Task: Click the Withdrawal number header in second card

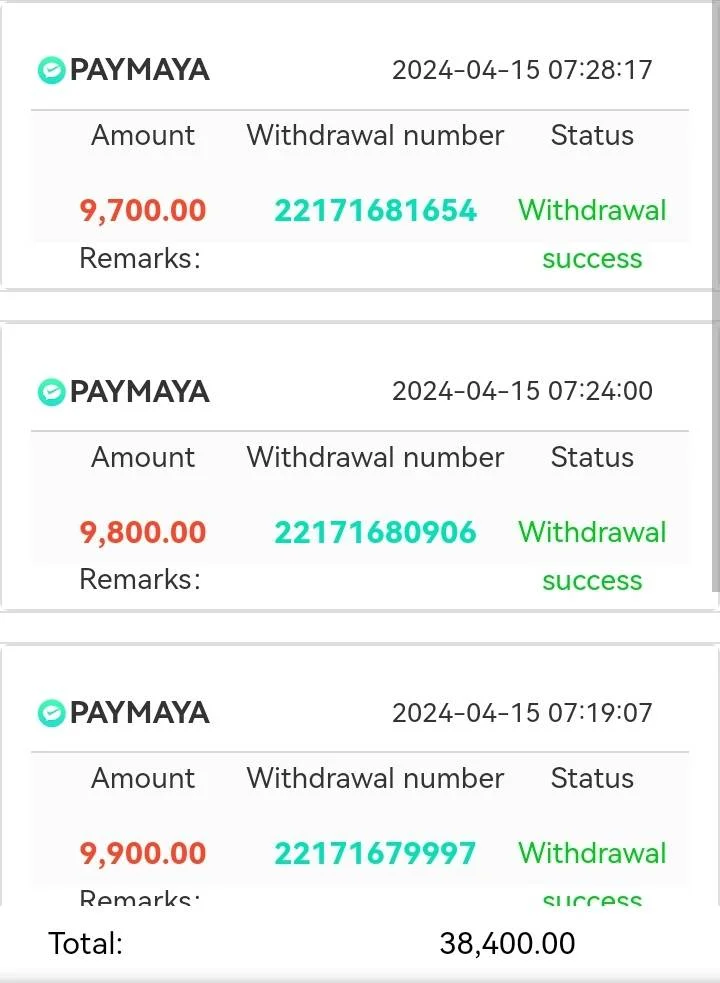Action: (x=375, y=457)
